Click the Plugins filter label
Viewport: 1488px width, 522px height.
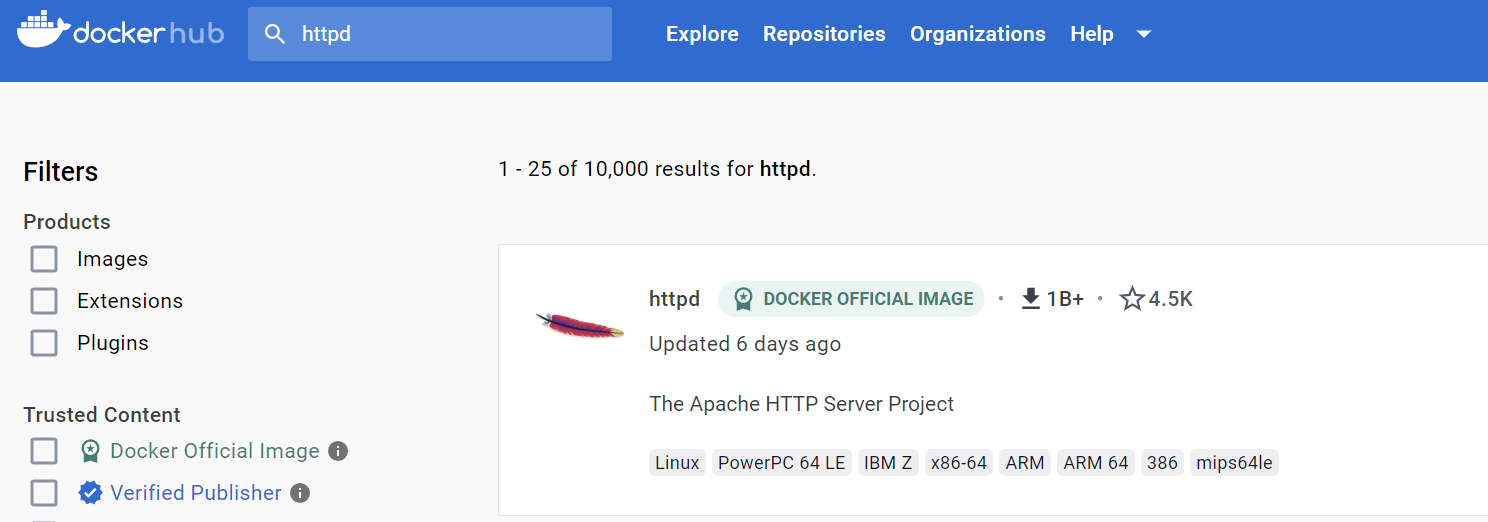pos(113,343)
